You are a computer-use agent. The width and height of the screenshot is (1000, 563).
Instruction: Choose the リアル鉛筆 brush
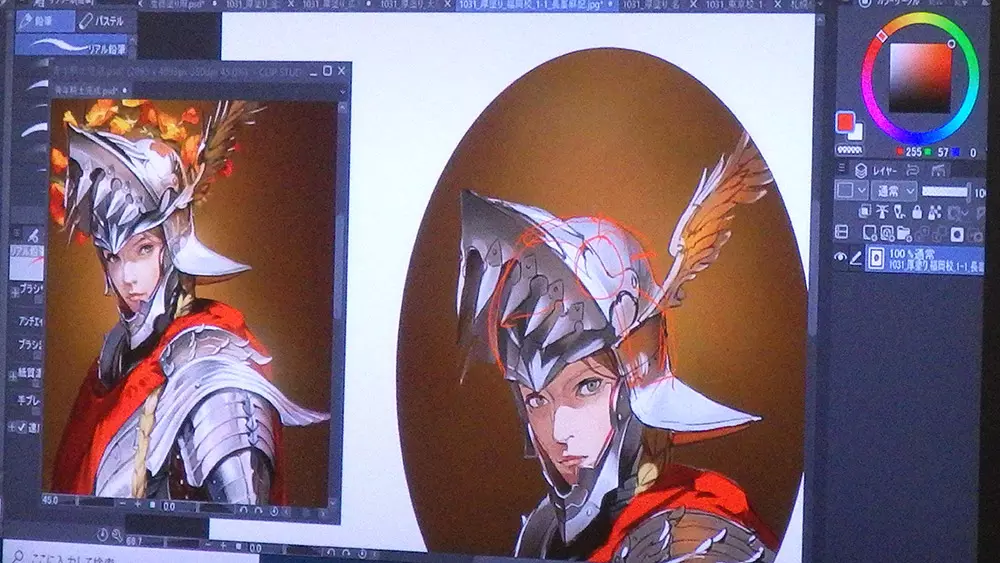click(x=71, y=46)
